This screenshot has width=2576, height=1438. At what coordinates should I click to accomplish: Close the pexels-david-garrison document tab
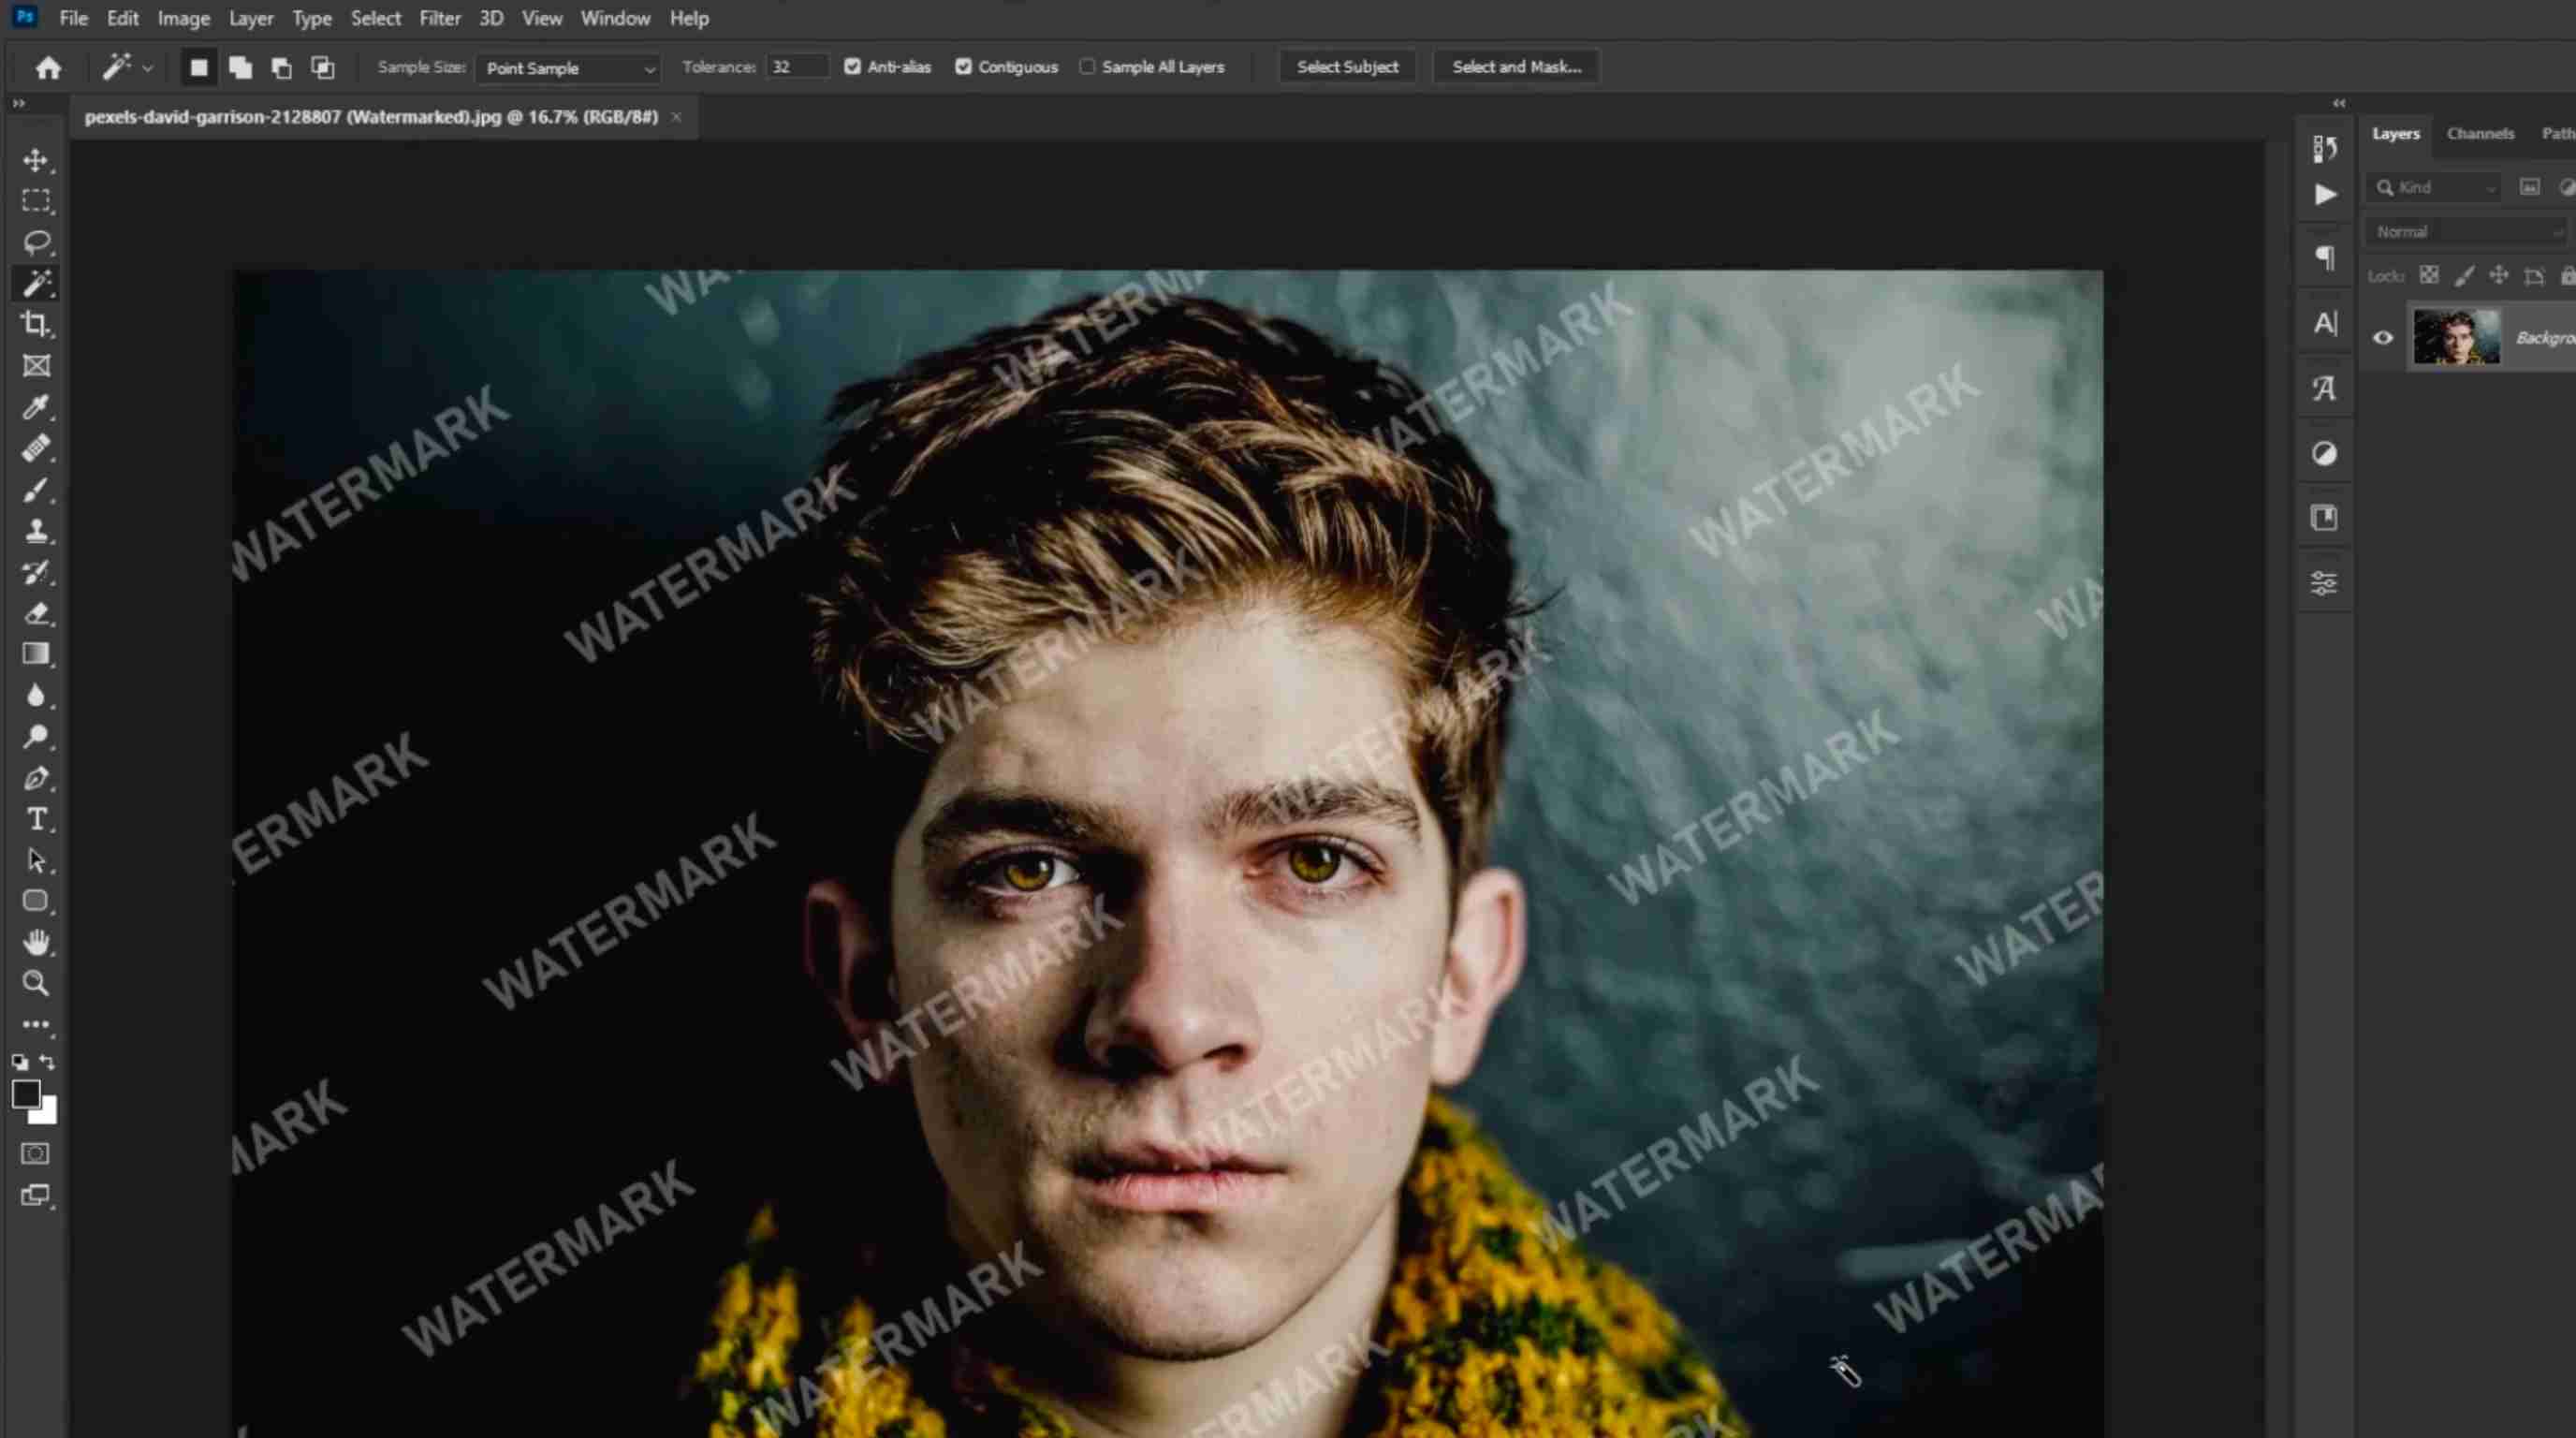(x=677, y=117)
